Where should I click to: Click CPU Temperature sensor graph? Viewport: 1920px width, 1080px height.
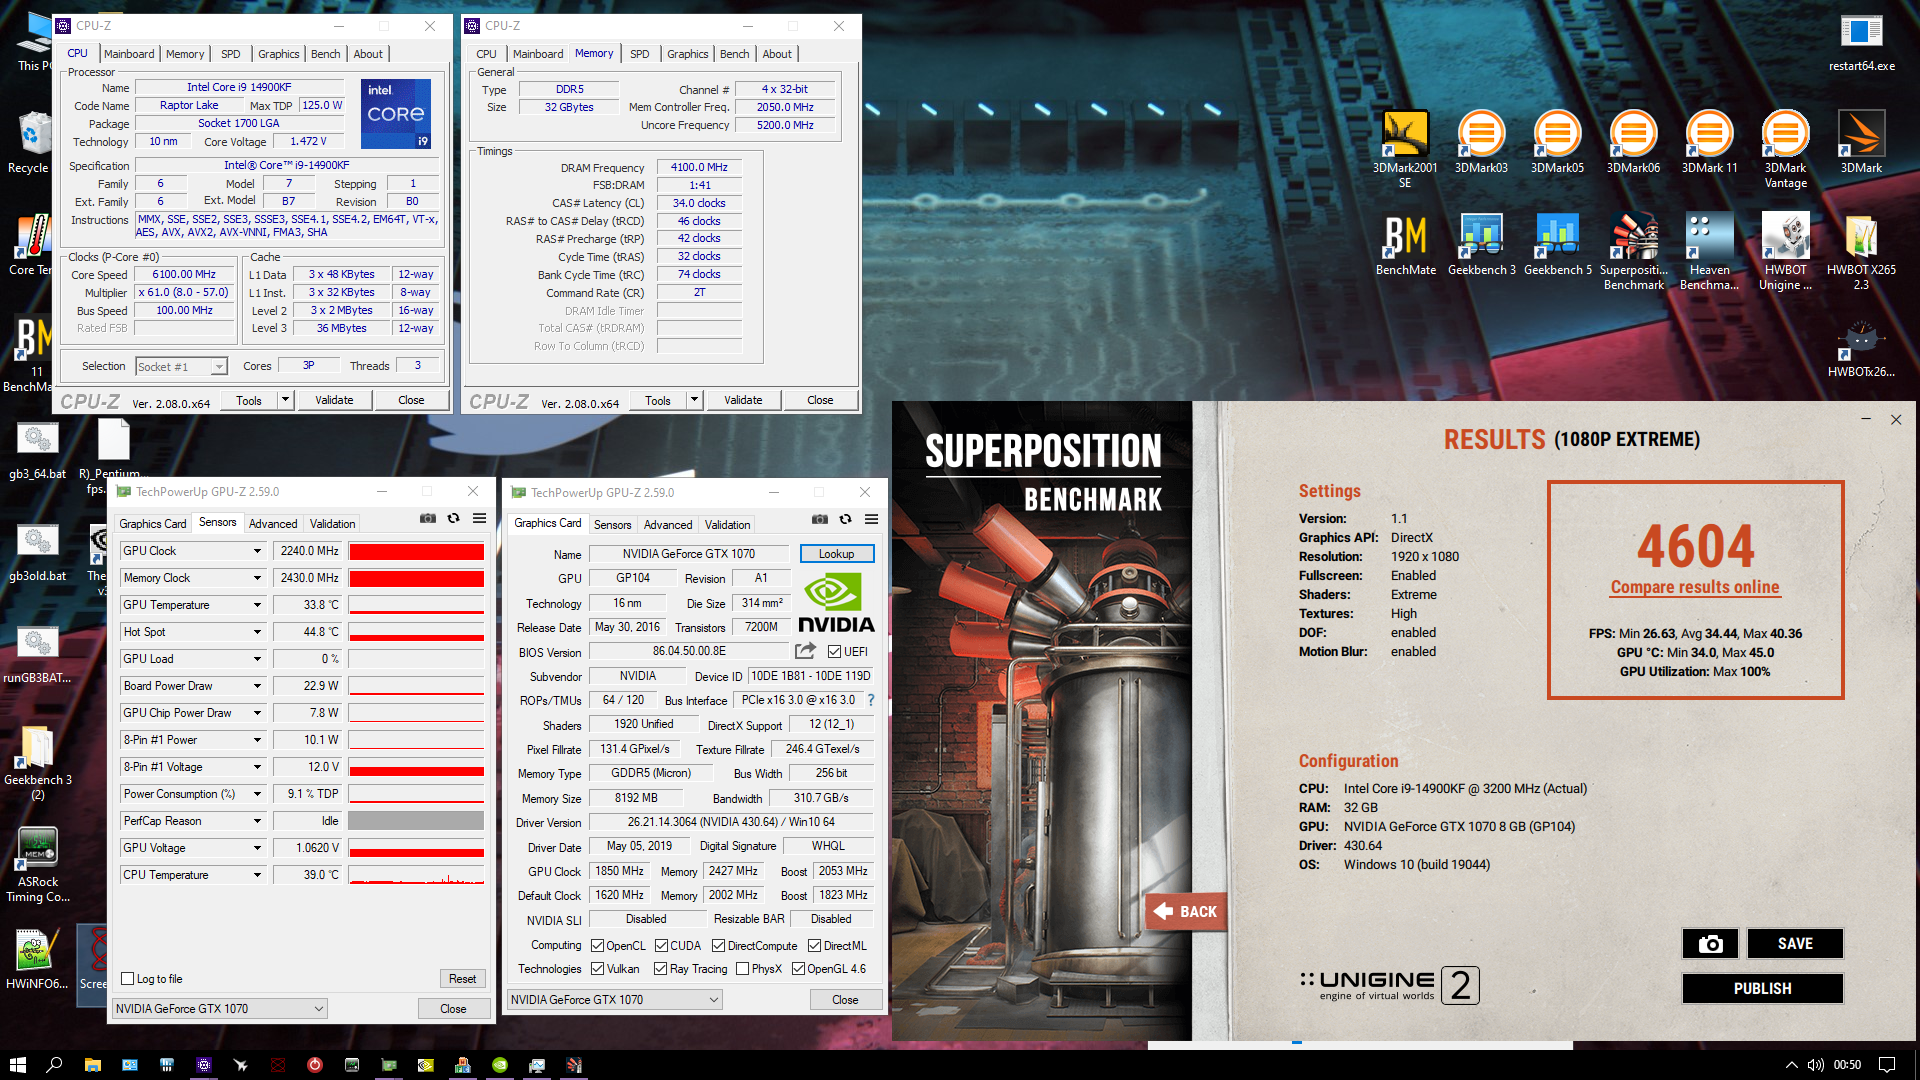[416, 875]
